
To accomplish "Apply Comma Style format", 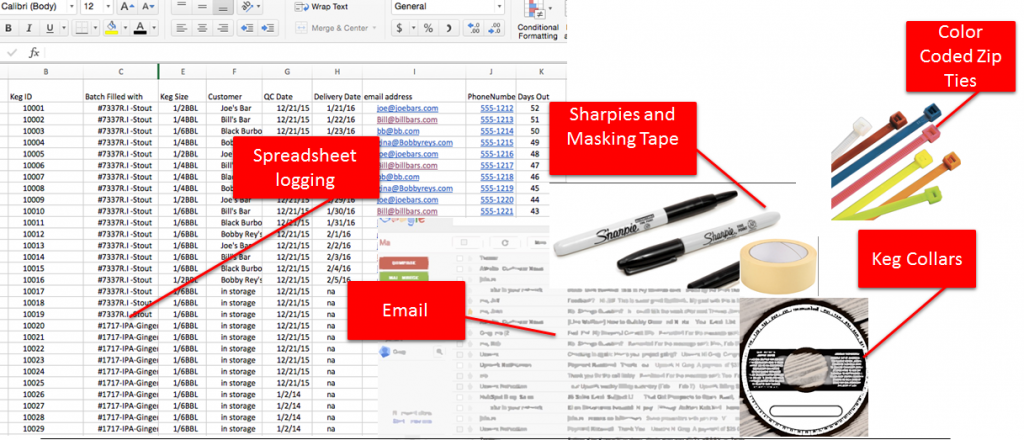I will pos(448,28).
